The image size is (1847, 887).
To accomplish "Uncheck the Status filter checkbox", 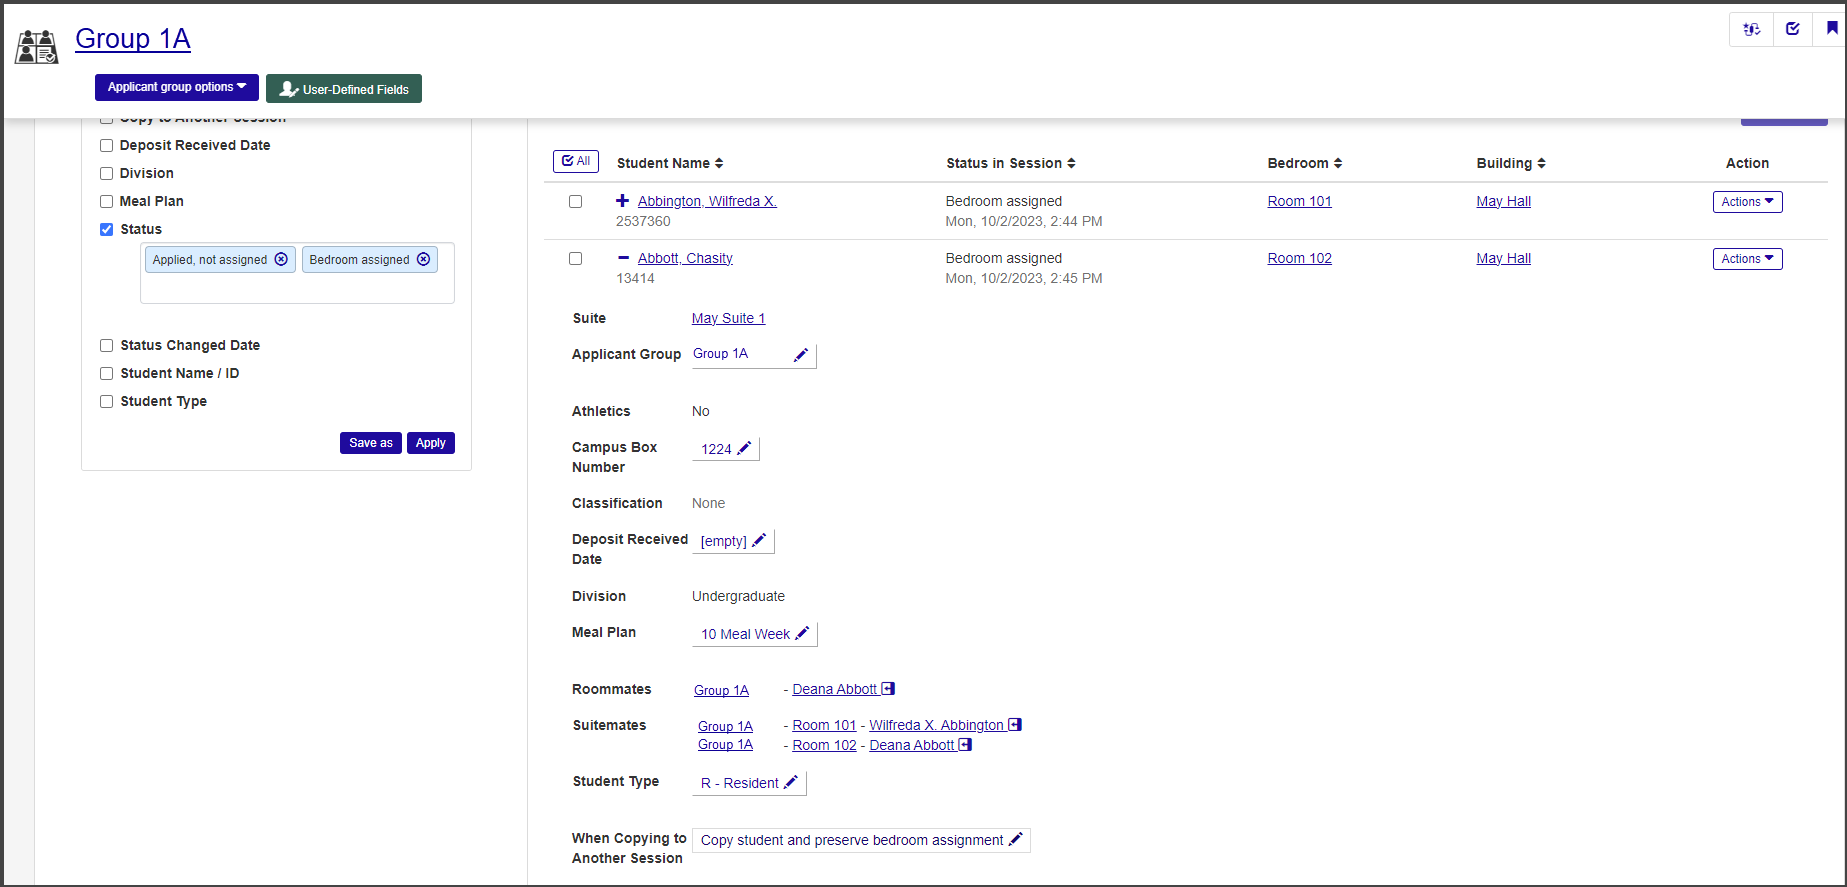I will pyautogui.click(x=107, y=229).
